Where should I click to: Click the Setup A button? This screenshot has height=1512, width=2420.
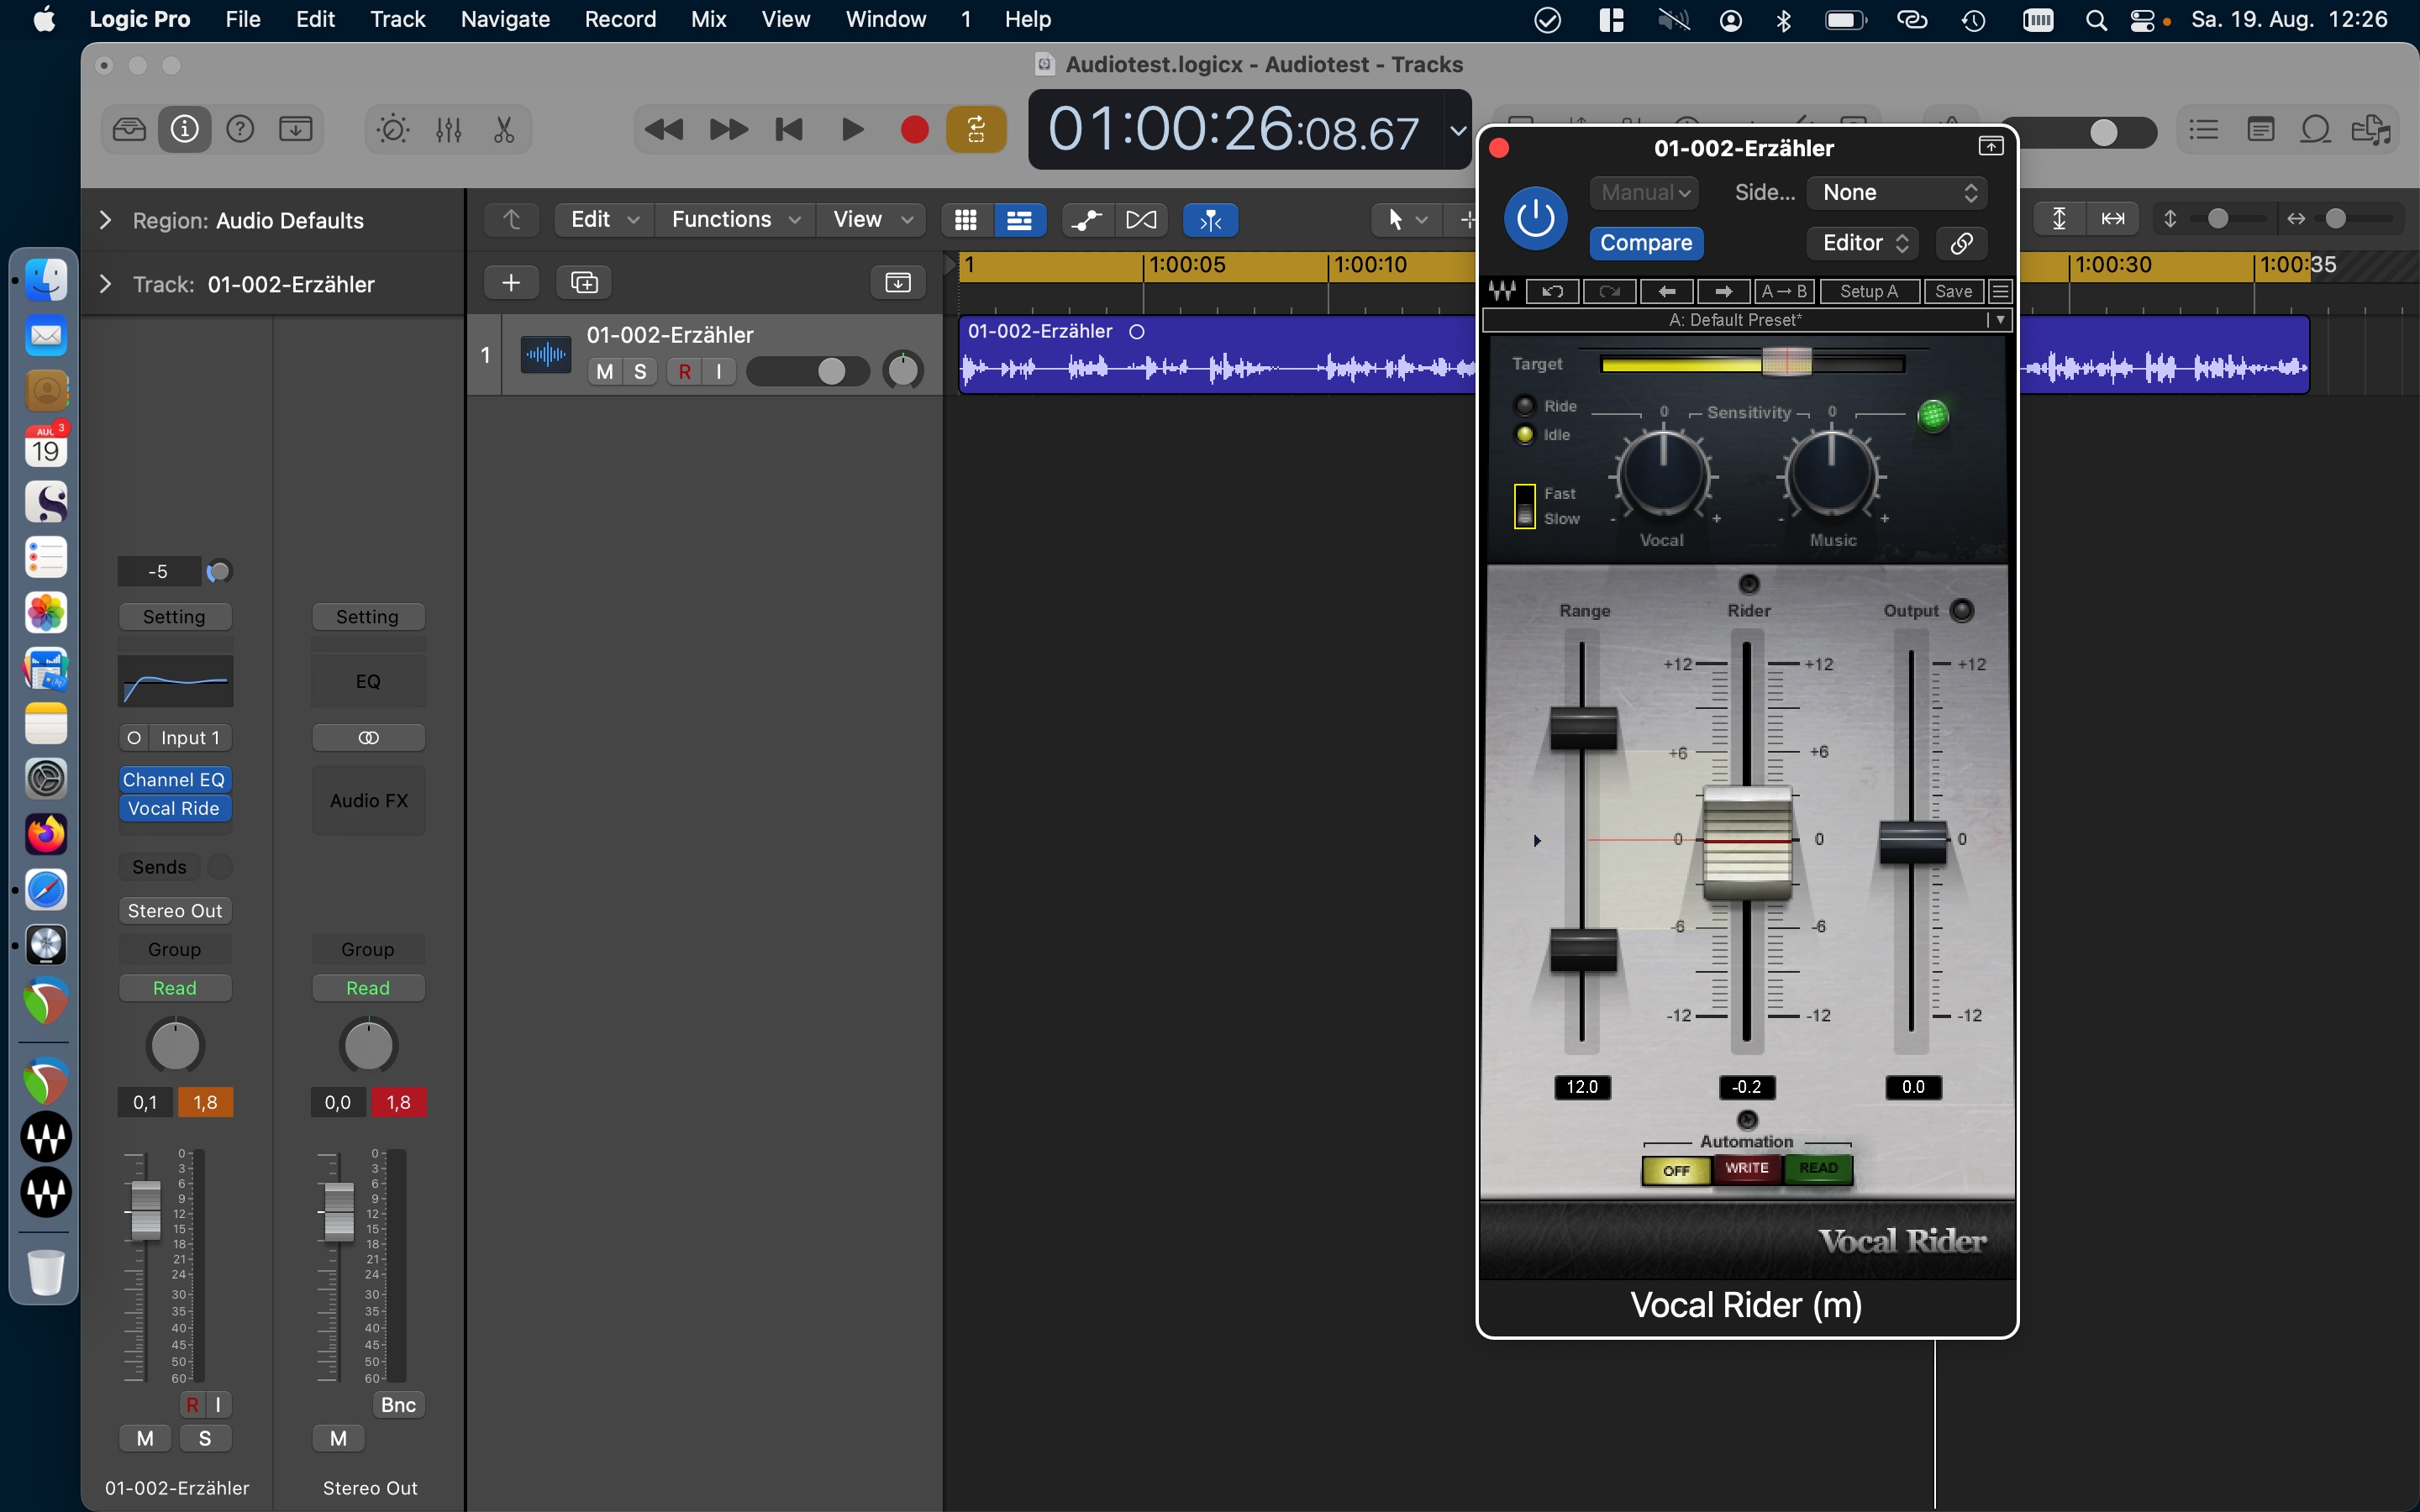coord(1868,291)
